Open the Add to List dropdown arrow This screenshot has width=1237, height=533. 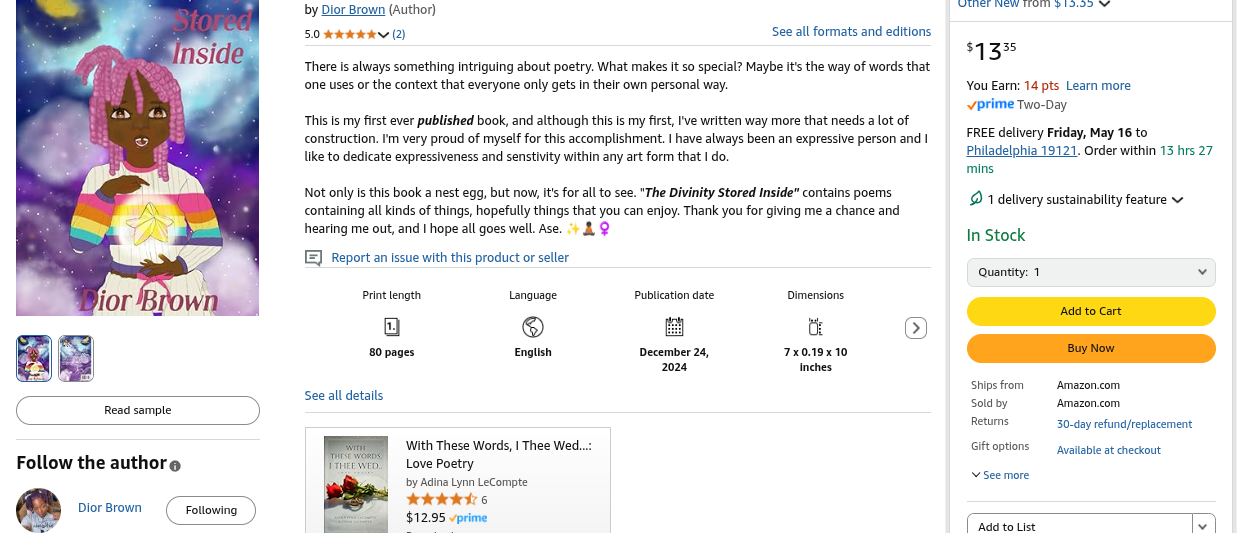pos(1204,526)
